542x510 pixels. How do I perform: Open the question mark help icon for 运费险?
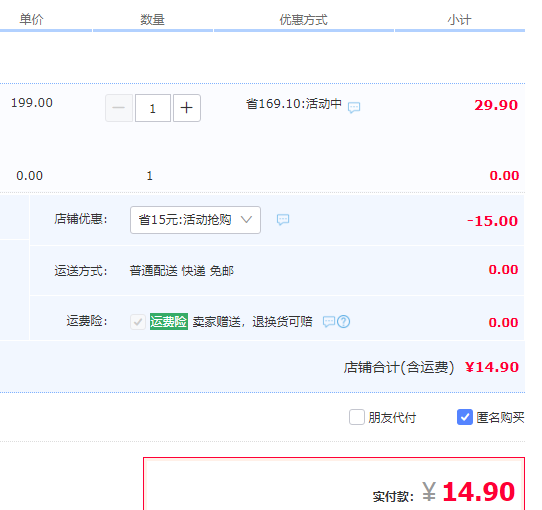(x=344, y=322)
